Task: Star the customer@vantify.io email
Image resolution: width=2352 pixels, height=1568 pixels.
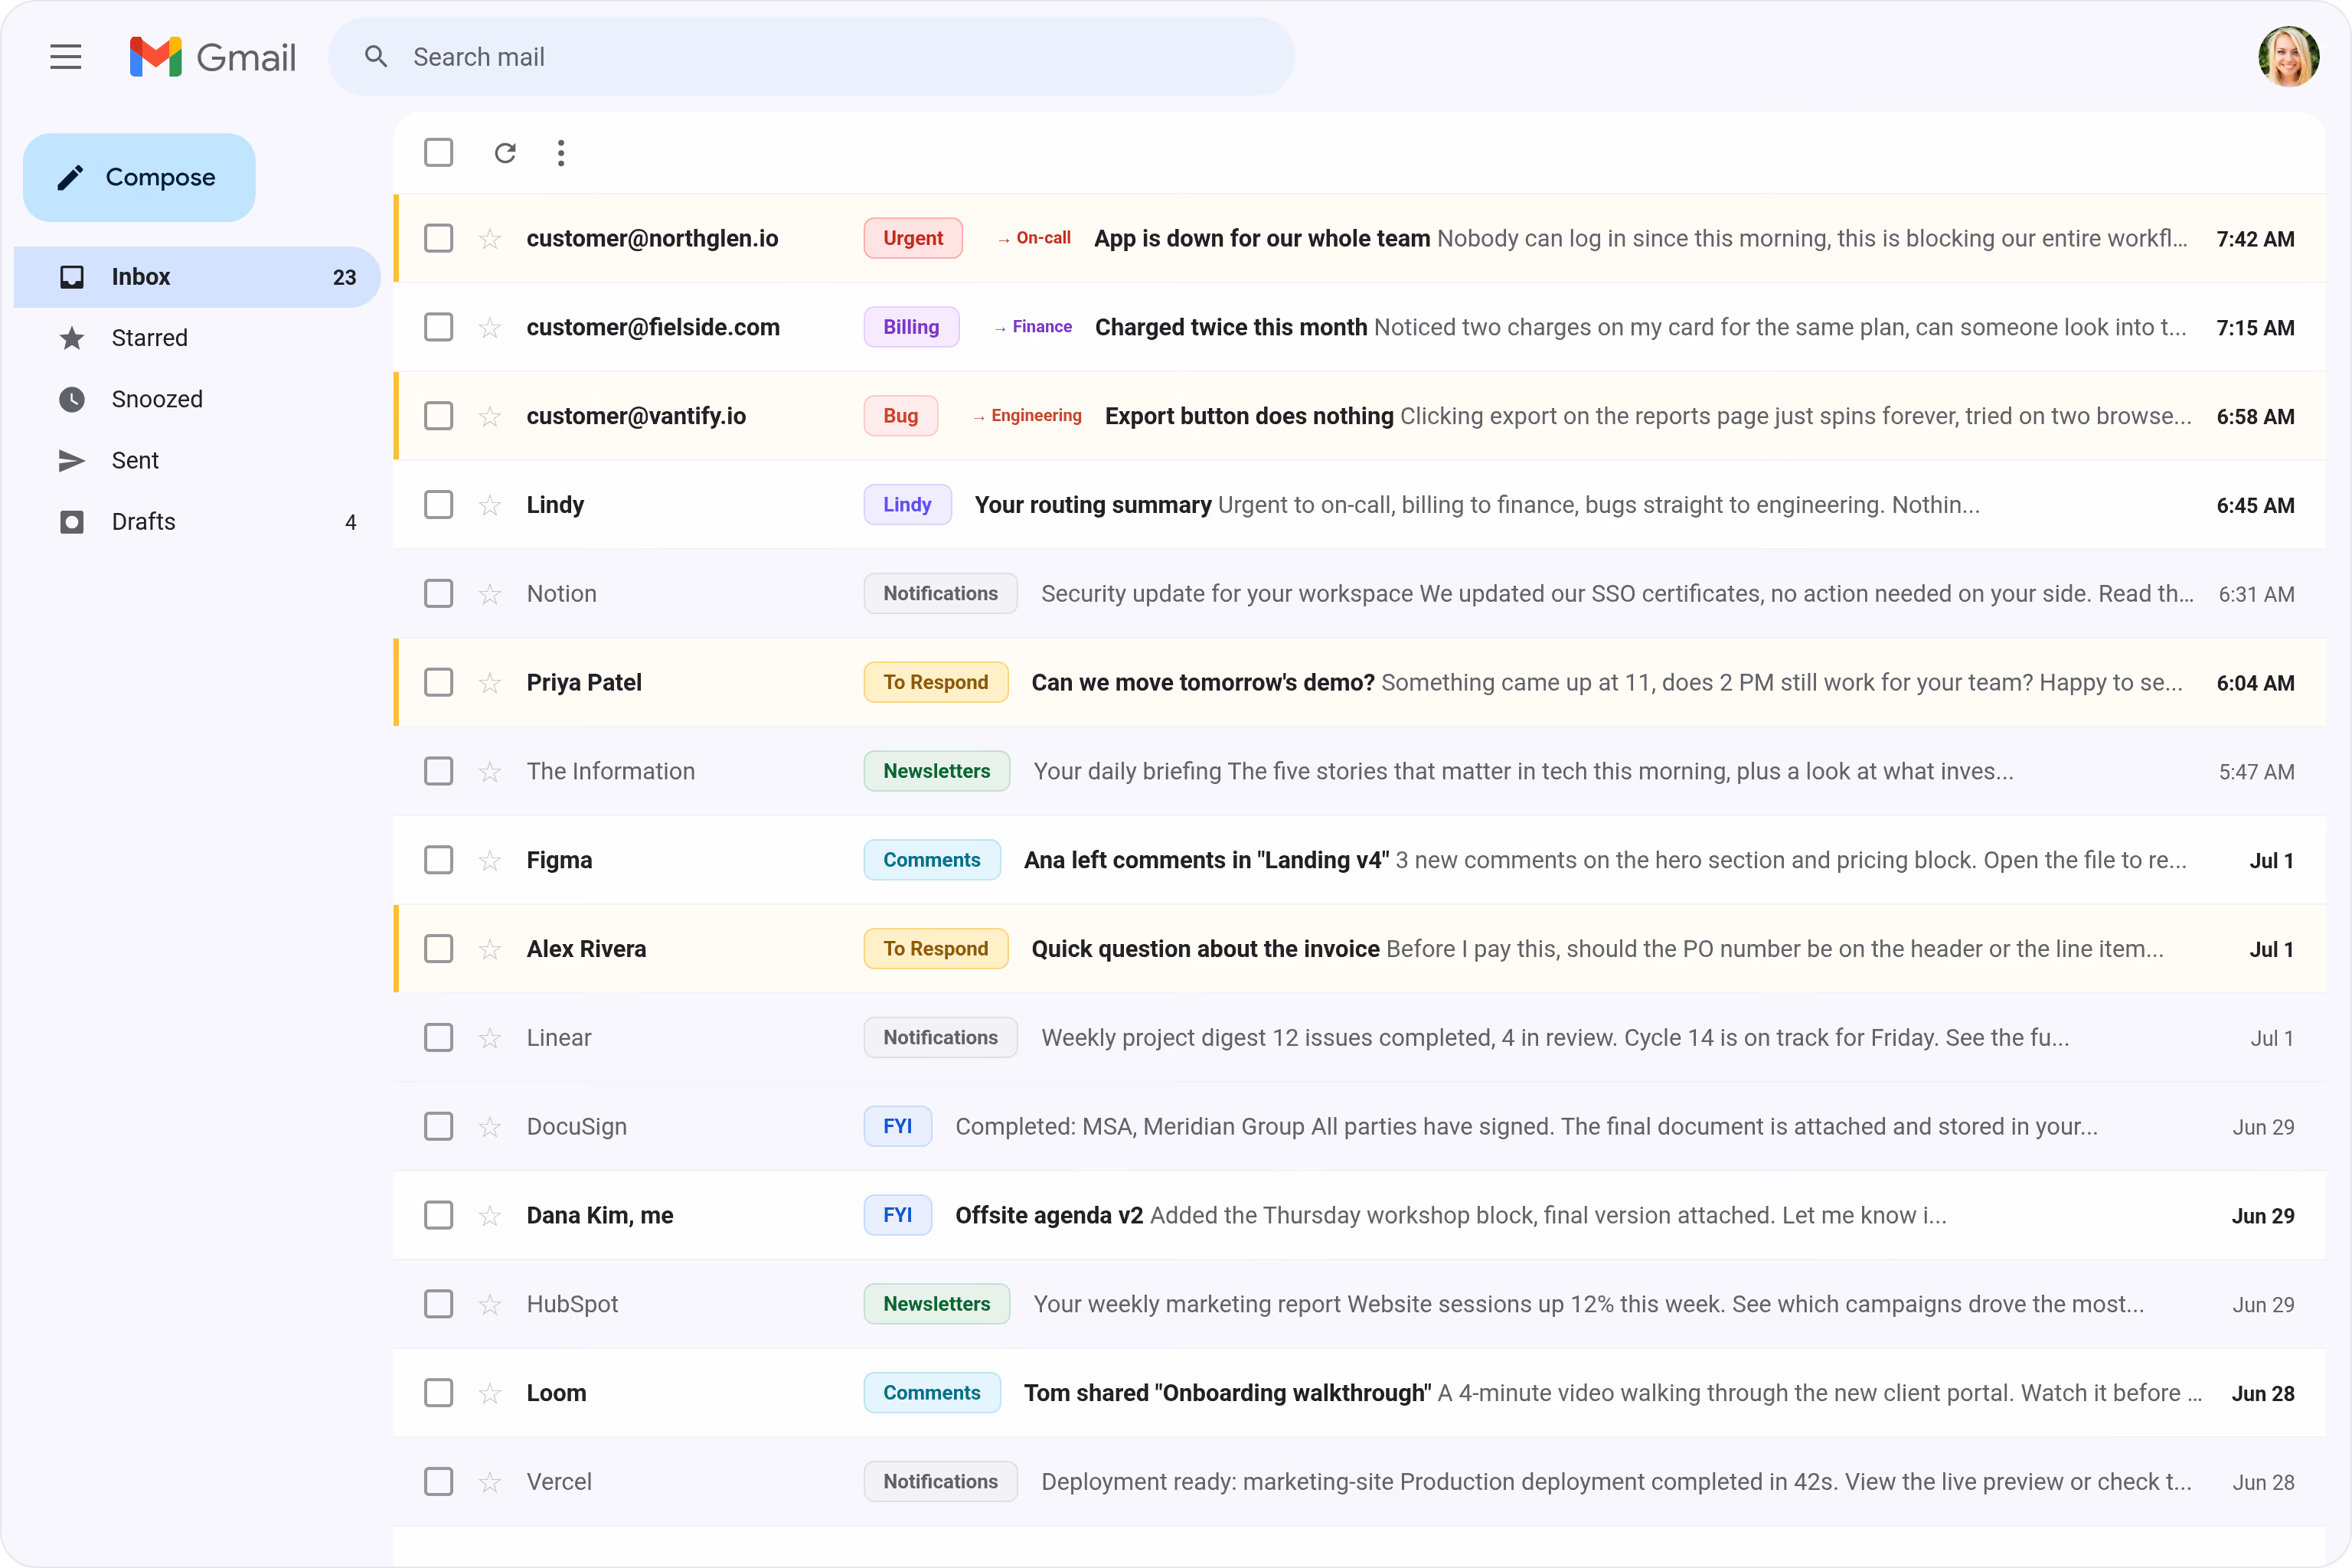Action: pos(489,417)
